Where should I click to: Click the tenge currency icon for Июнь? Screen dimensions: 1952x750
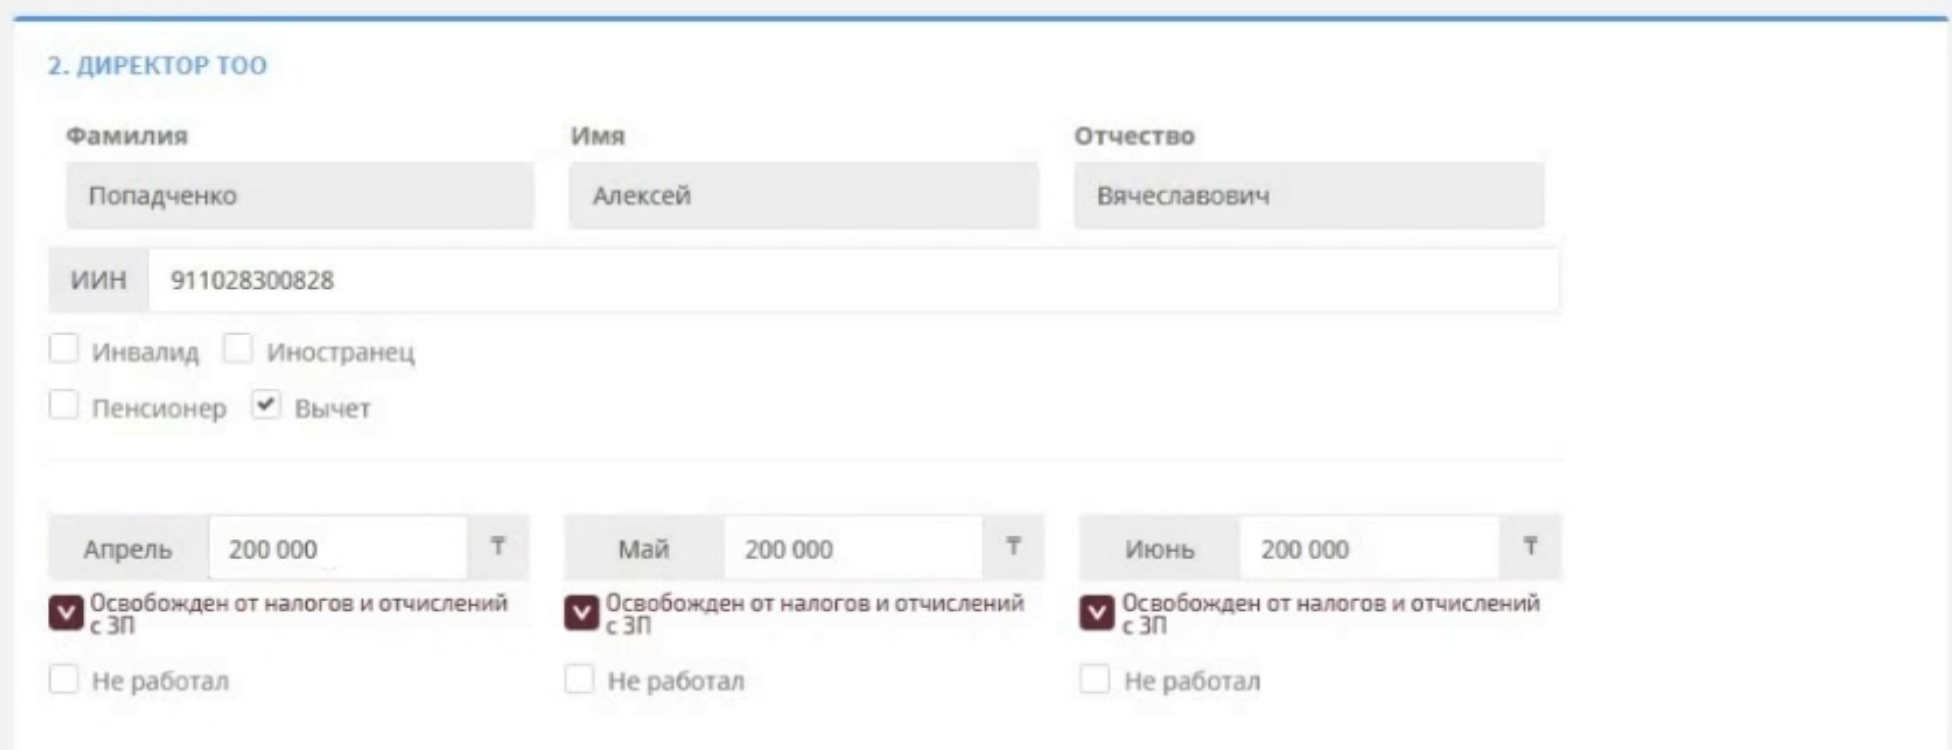1529,547
